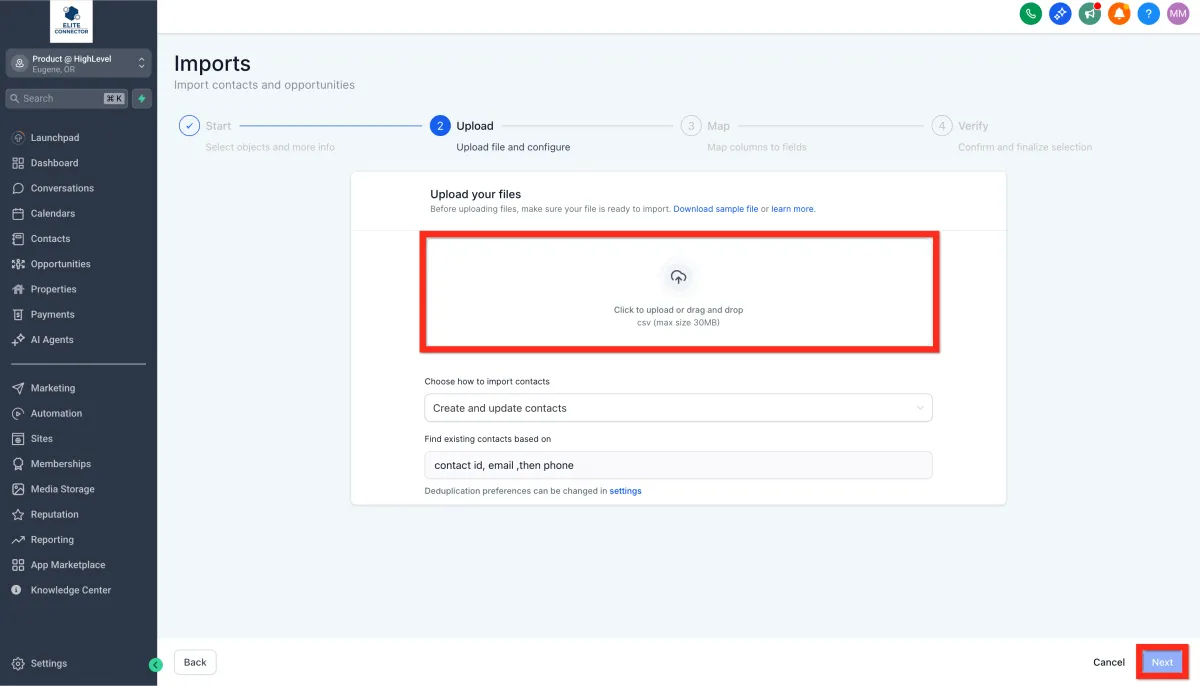Click the Launchpad rocket icon

18,138
